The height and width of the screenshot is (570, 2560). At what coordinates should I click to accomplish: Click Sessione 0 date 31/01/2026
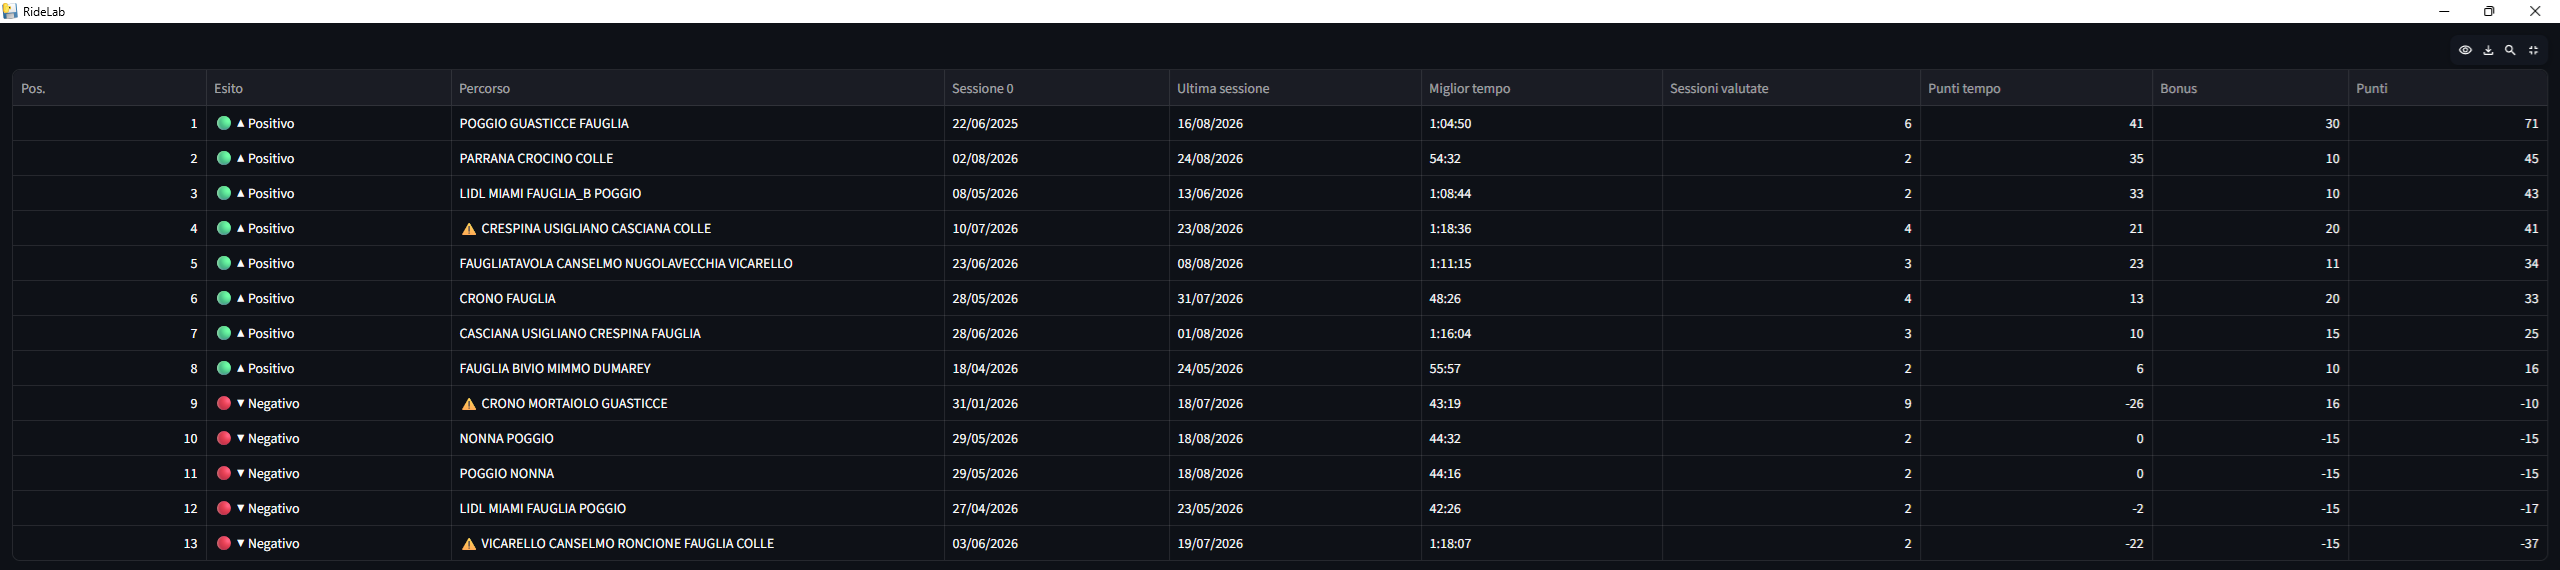click(985, 403)
